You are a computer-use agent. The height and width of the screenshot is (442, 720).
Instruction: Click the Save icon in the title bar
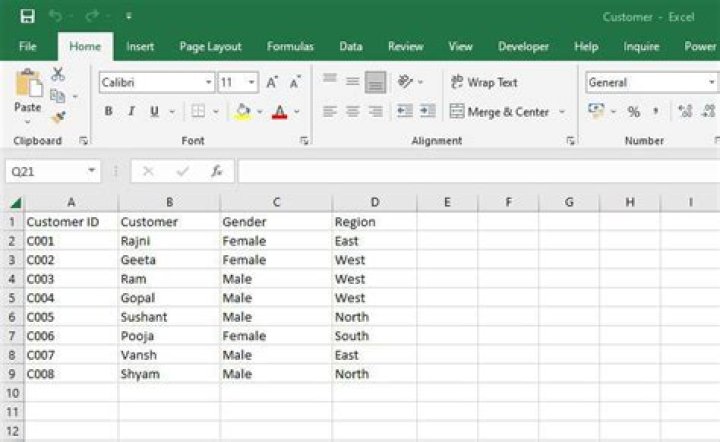(27, 16)
